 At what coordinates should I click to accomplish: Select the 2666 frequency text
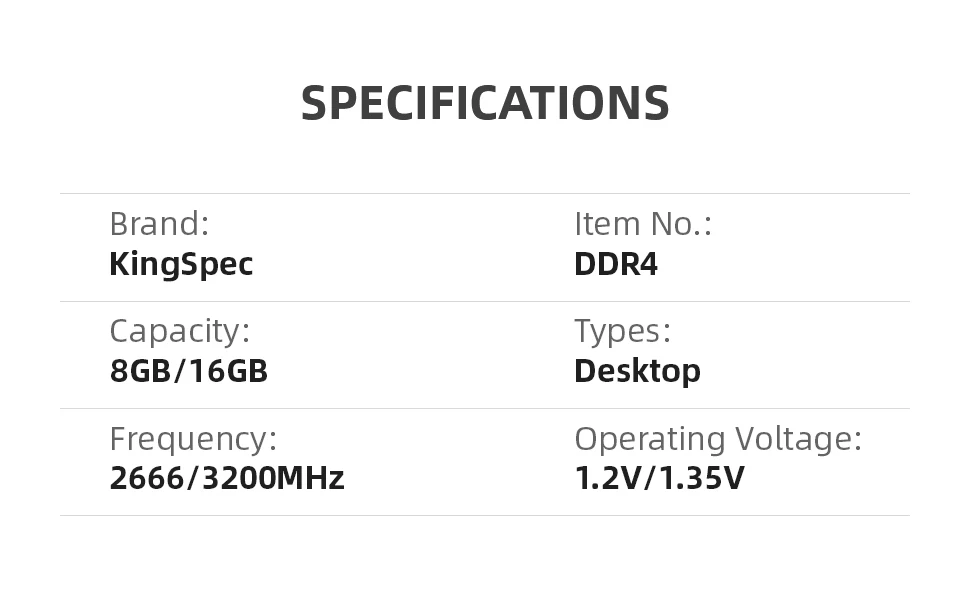(x=147, y=478)
